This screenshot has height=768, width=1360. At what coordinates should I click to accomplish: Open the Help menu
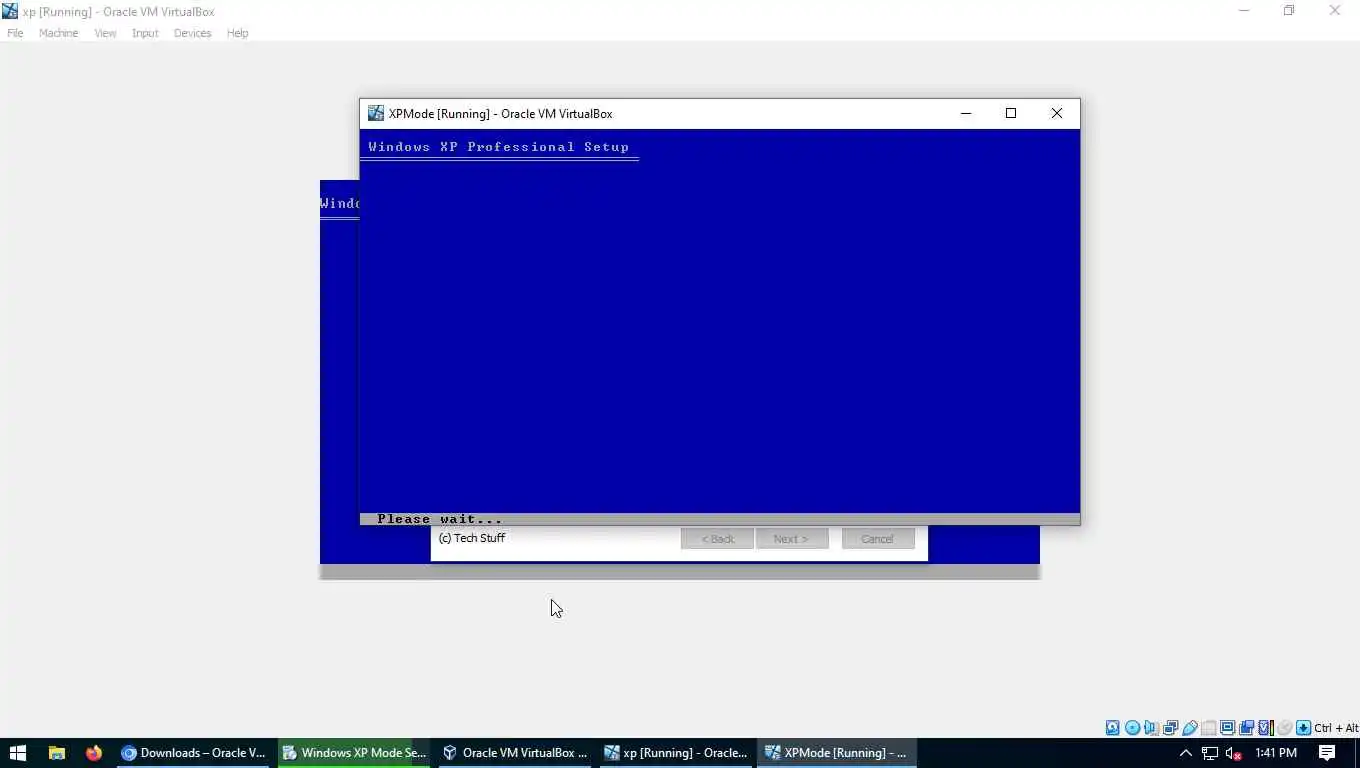237,33
